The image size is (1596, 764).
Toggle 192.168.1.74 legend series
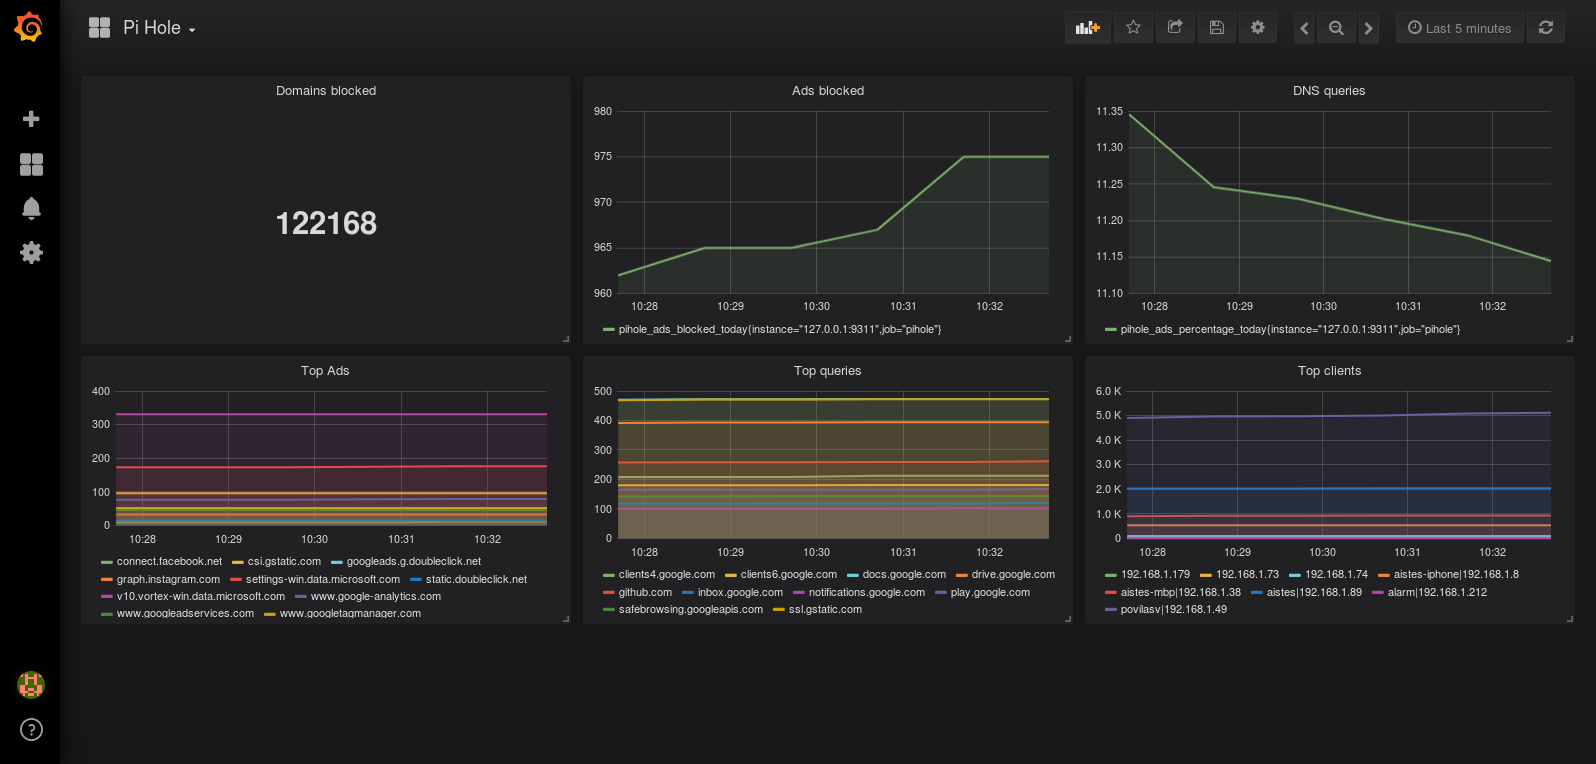point(1336,575)
